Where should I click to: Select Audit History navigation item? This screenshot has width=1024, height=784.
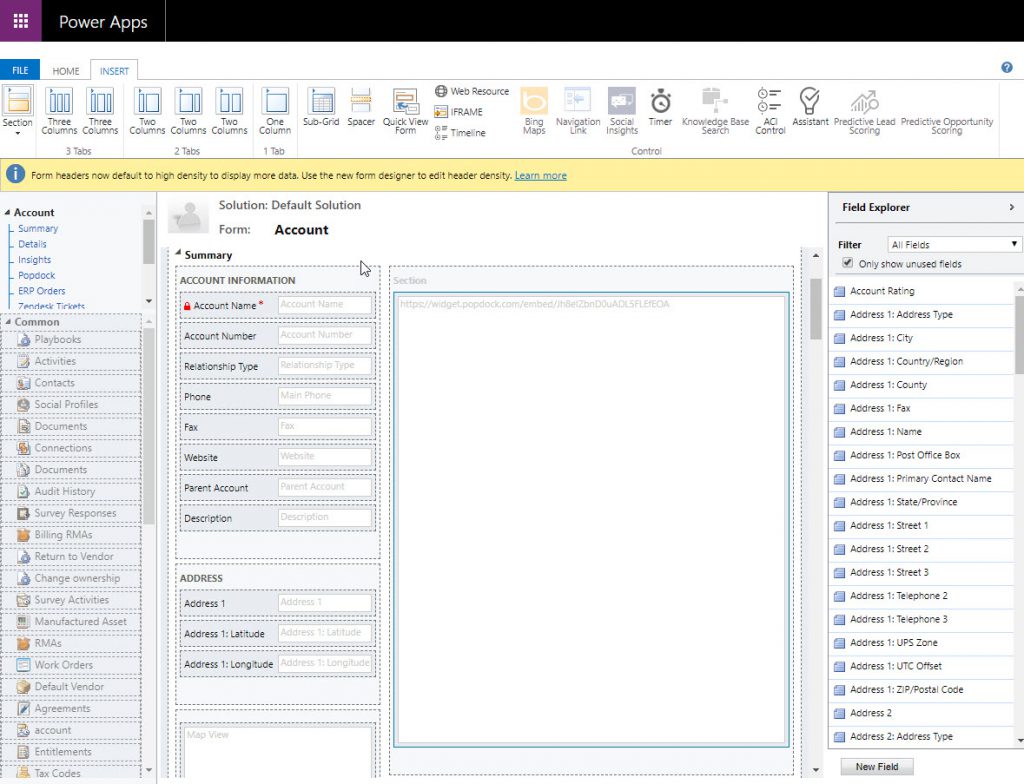71,491
